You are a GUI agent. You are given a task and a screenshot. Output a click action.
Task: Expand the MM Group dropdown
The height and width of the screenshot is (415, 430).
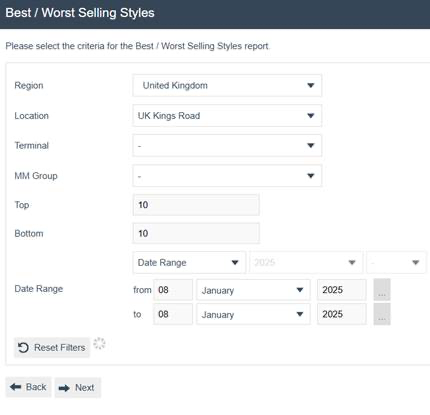(227, 176)
